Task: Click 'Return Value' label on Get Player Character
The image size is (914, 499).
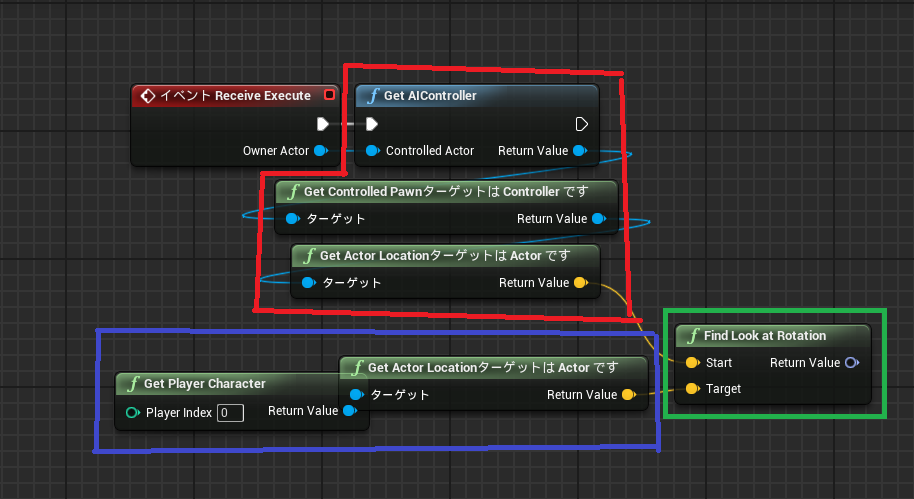Action: click(303, 410)
